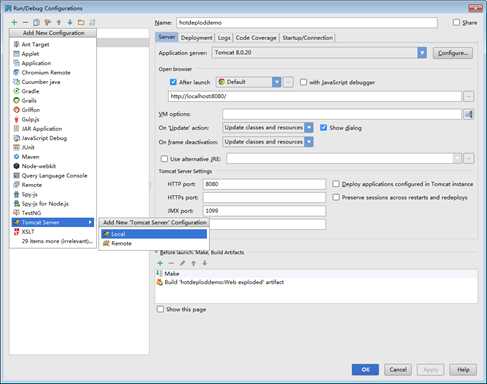Select Application configuration type
487x384 pixels.
click(53, 63)
